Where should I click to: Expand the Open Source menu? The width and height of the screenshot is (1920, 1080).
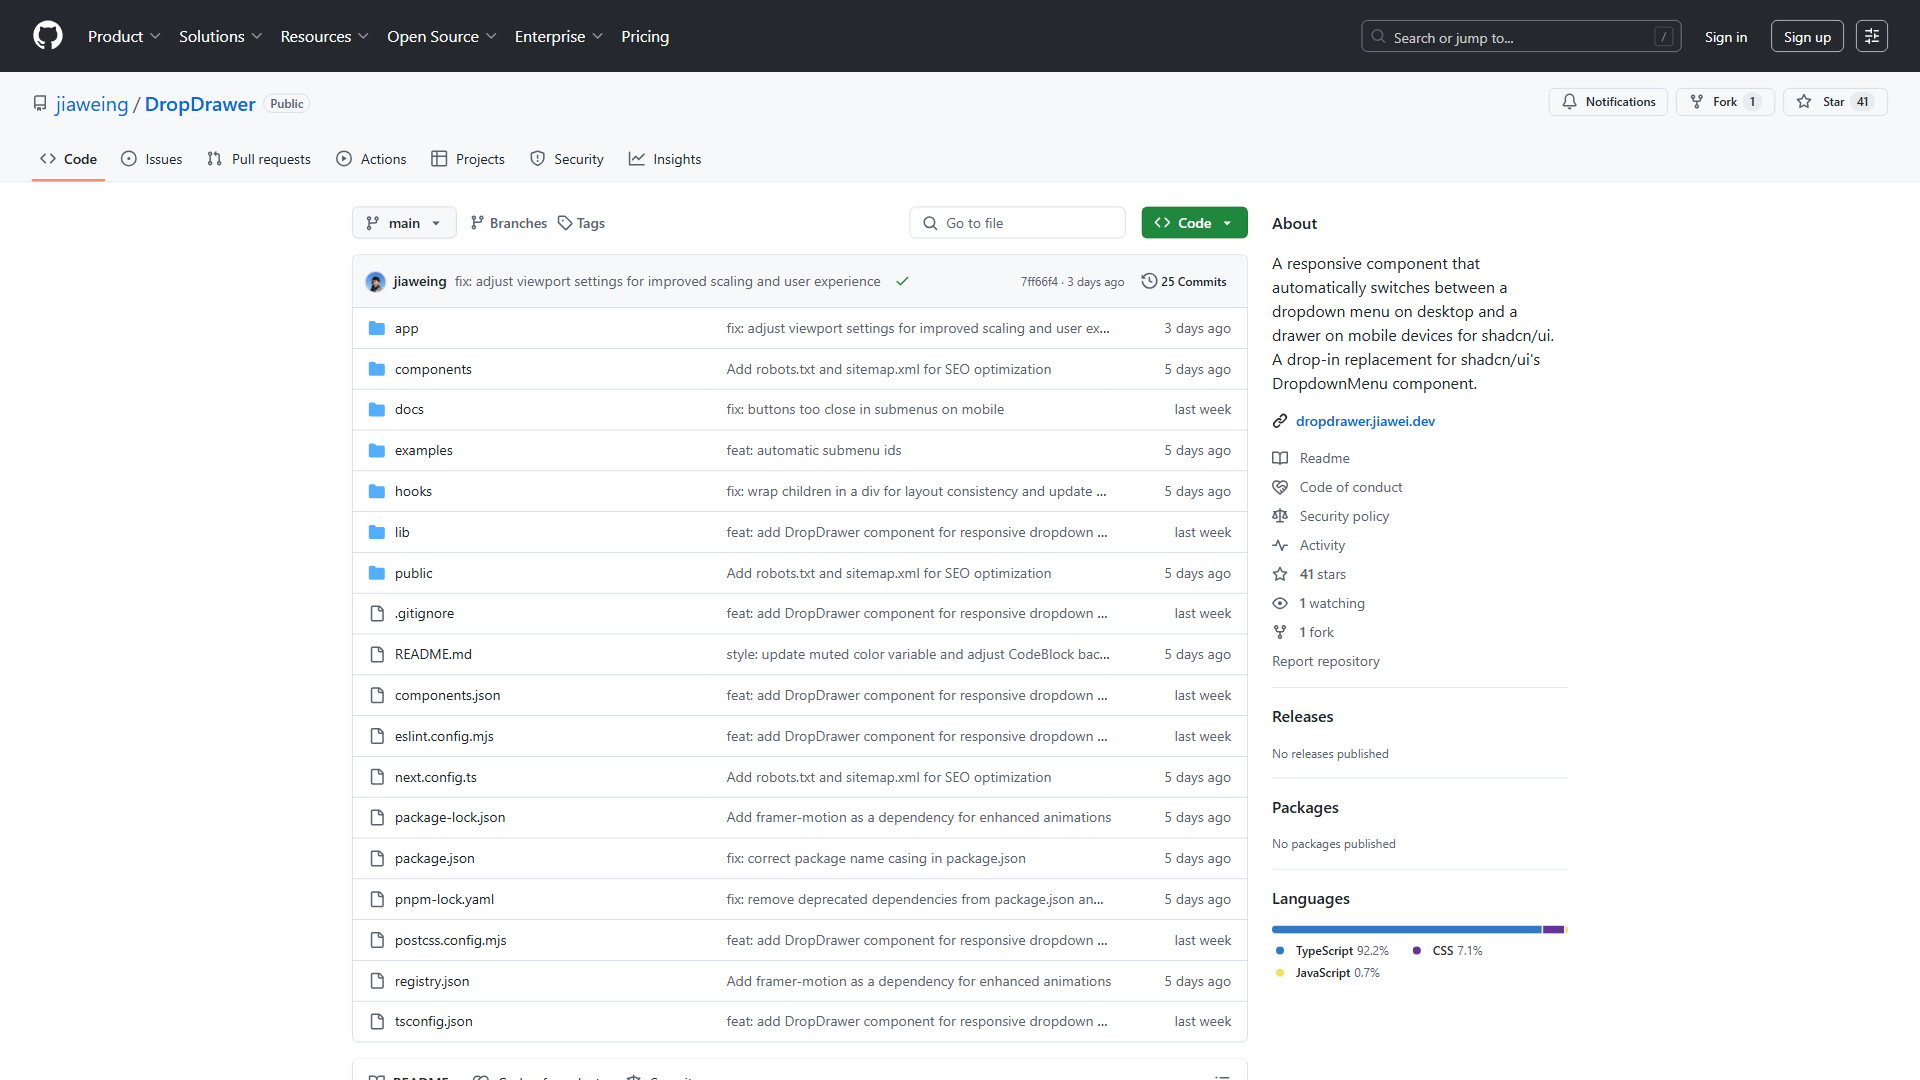(441, 36)
